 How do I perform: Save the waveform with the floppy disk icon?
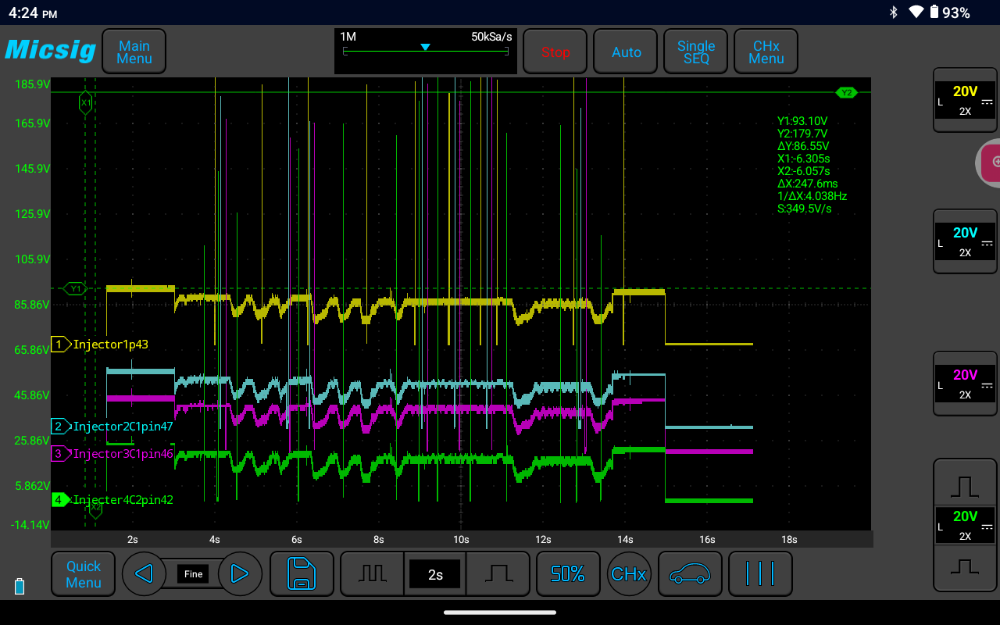pyautogui.click(x=302, y=574)
